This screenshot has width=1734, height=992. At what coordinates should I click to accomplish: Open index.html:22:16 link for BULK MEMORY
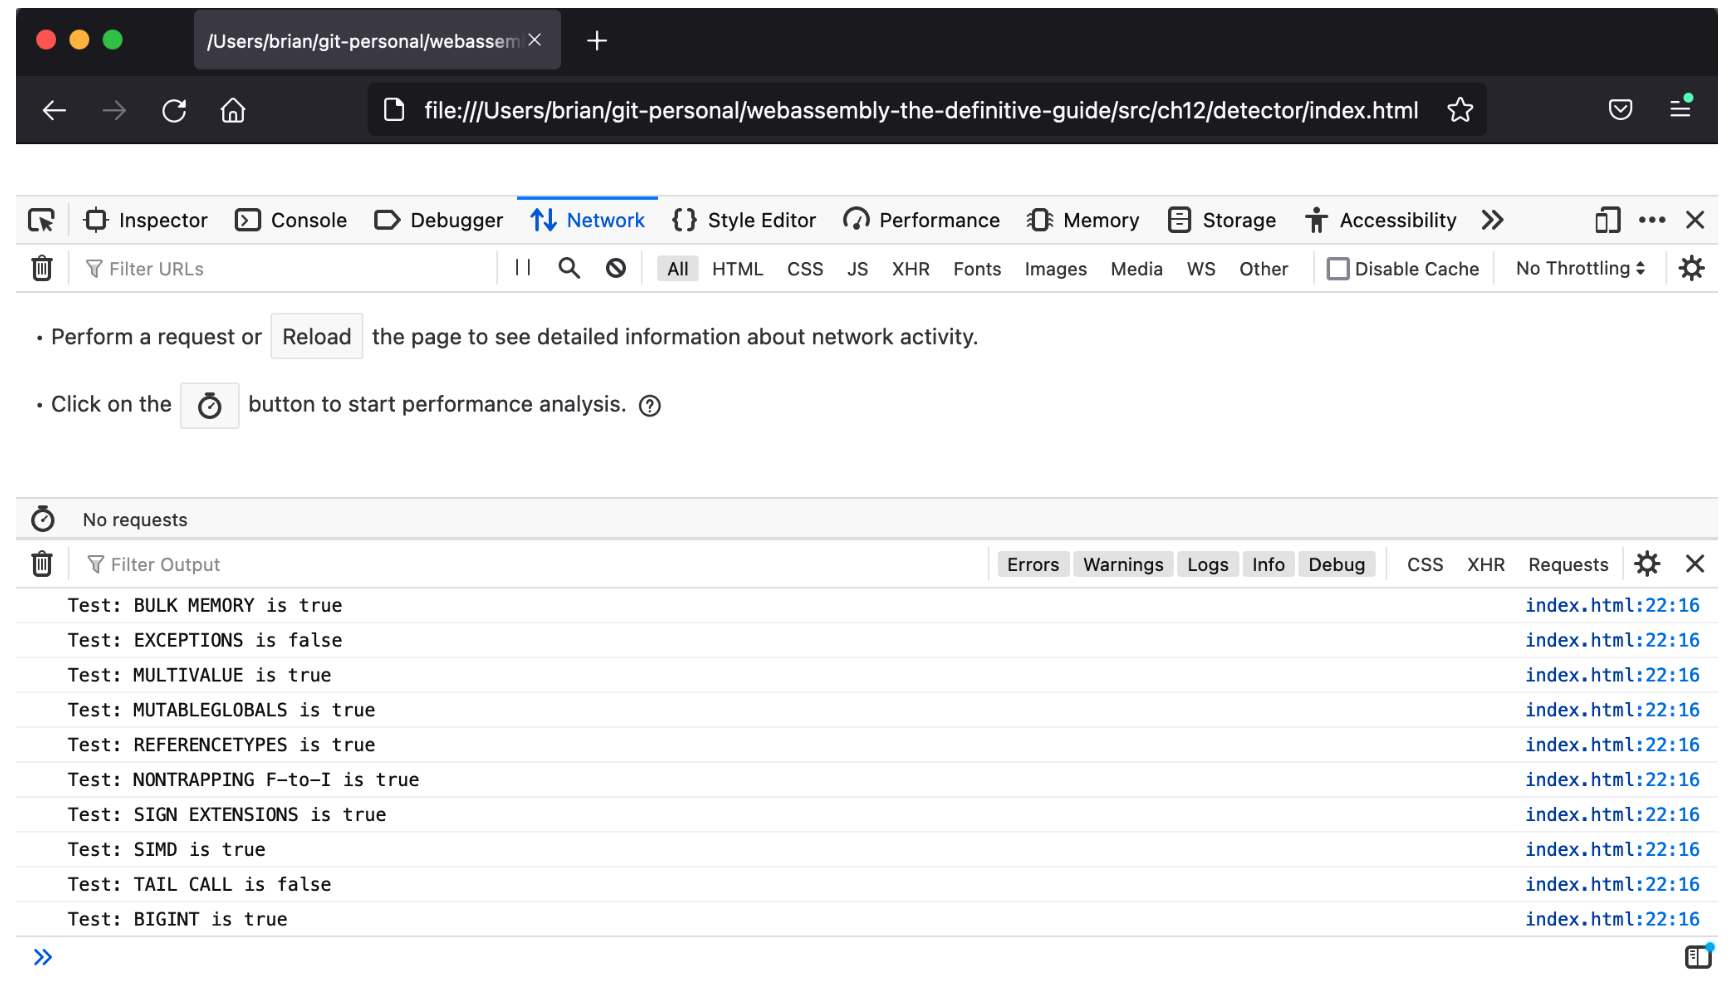1612,605
